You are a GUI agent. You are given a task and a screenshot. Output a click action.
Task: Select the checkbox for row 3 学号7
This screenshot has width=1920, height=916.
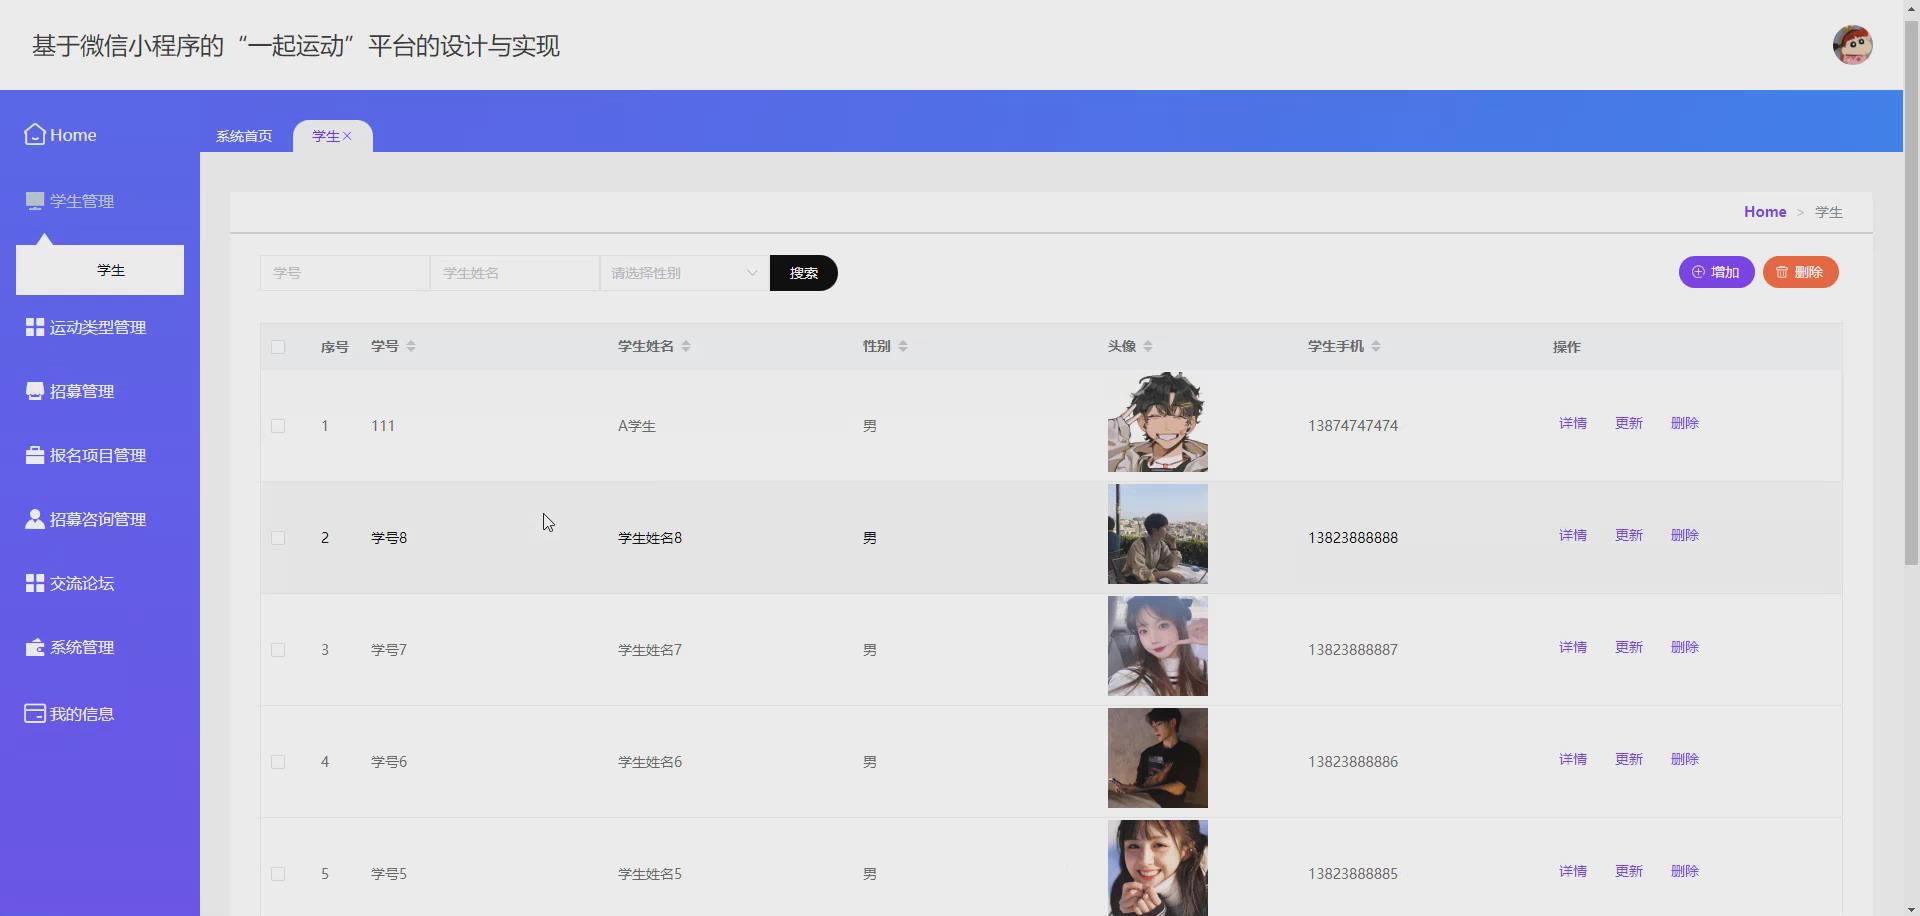[278, 650]
